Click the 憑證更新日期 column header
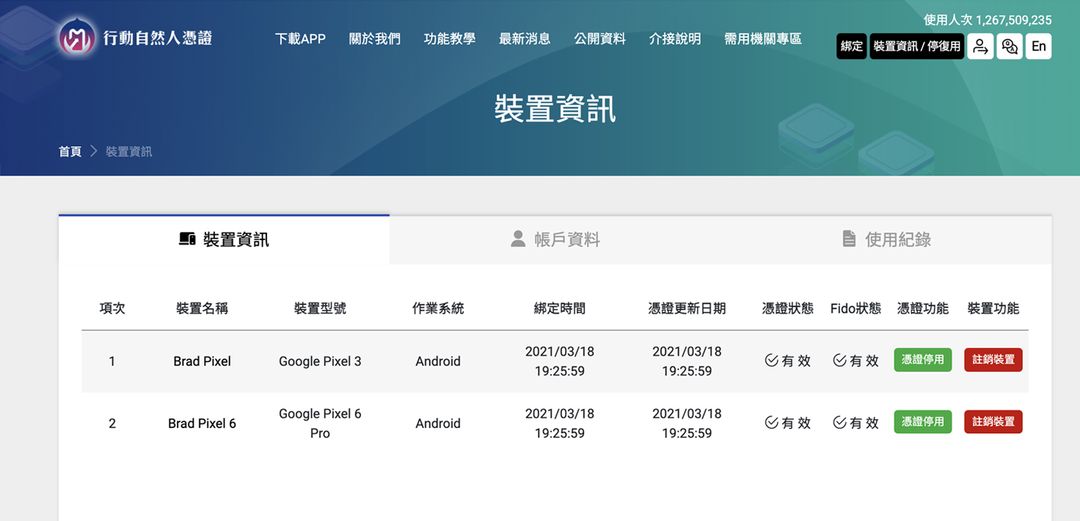The height and width of the screenshot is (521, 1080). pos(687,309)
